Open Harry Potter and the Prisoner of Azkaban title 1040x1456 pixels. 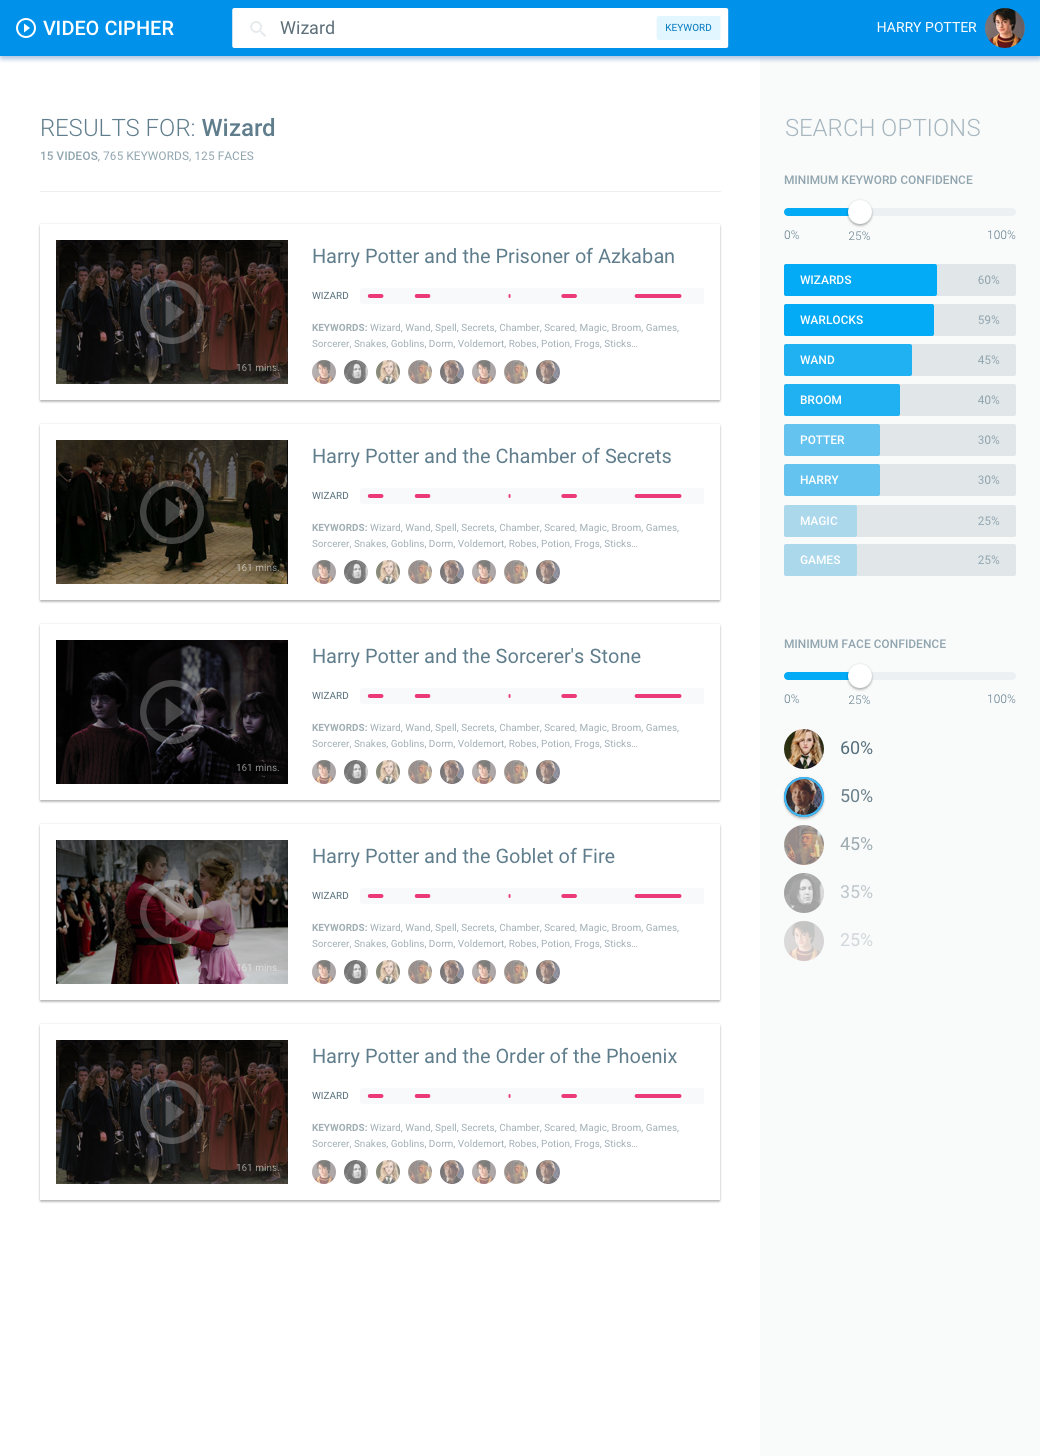(x=493, y=256)
